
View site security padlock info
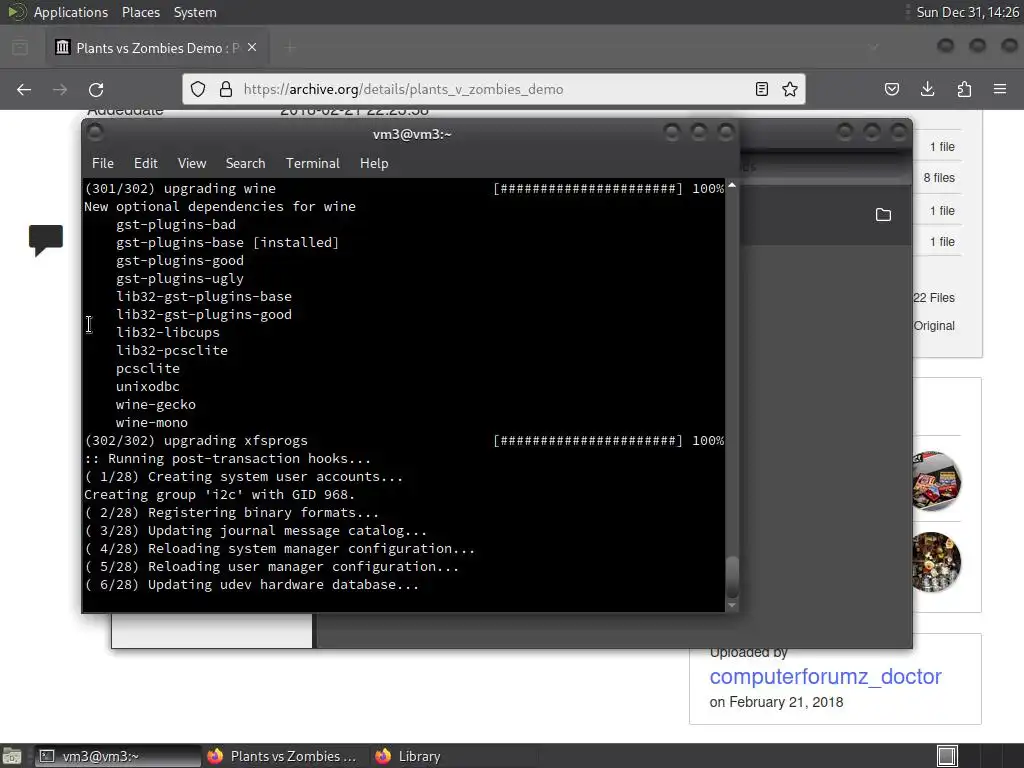pos(226,89)
